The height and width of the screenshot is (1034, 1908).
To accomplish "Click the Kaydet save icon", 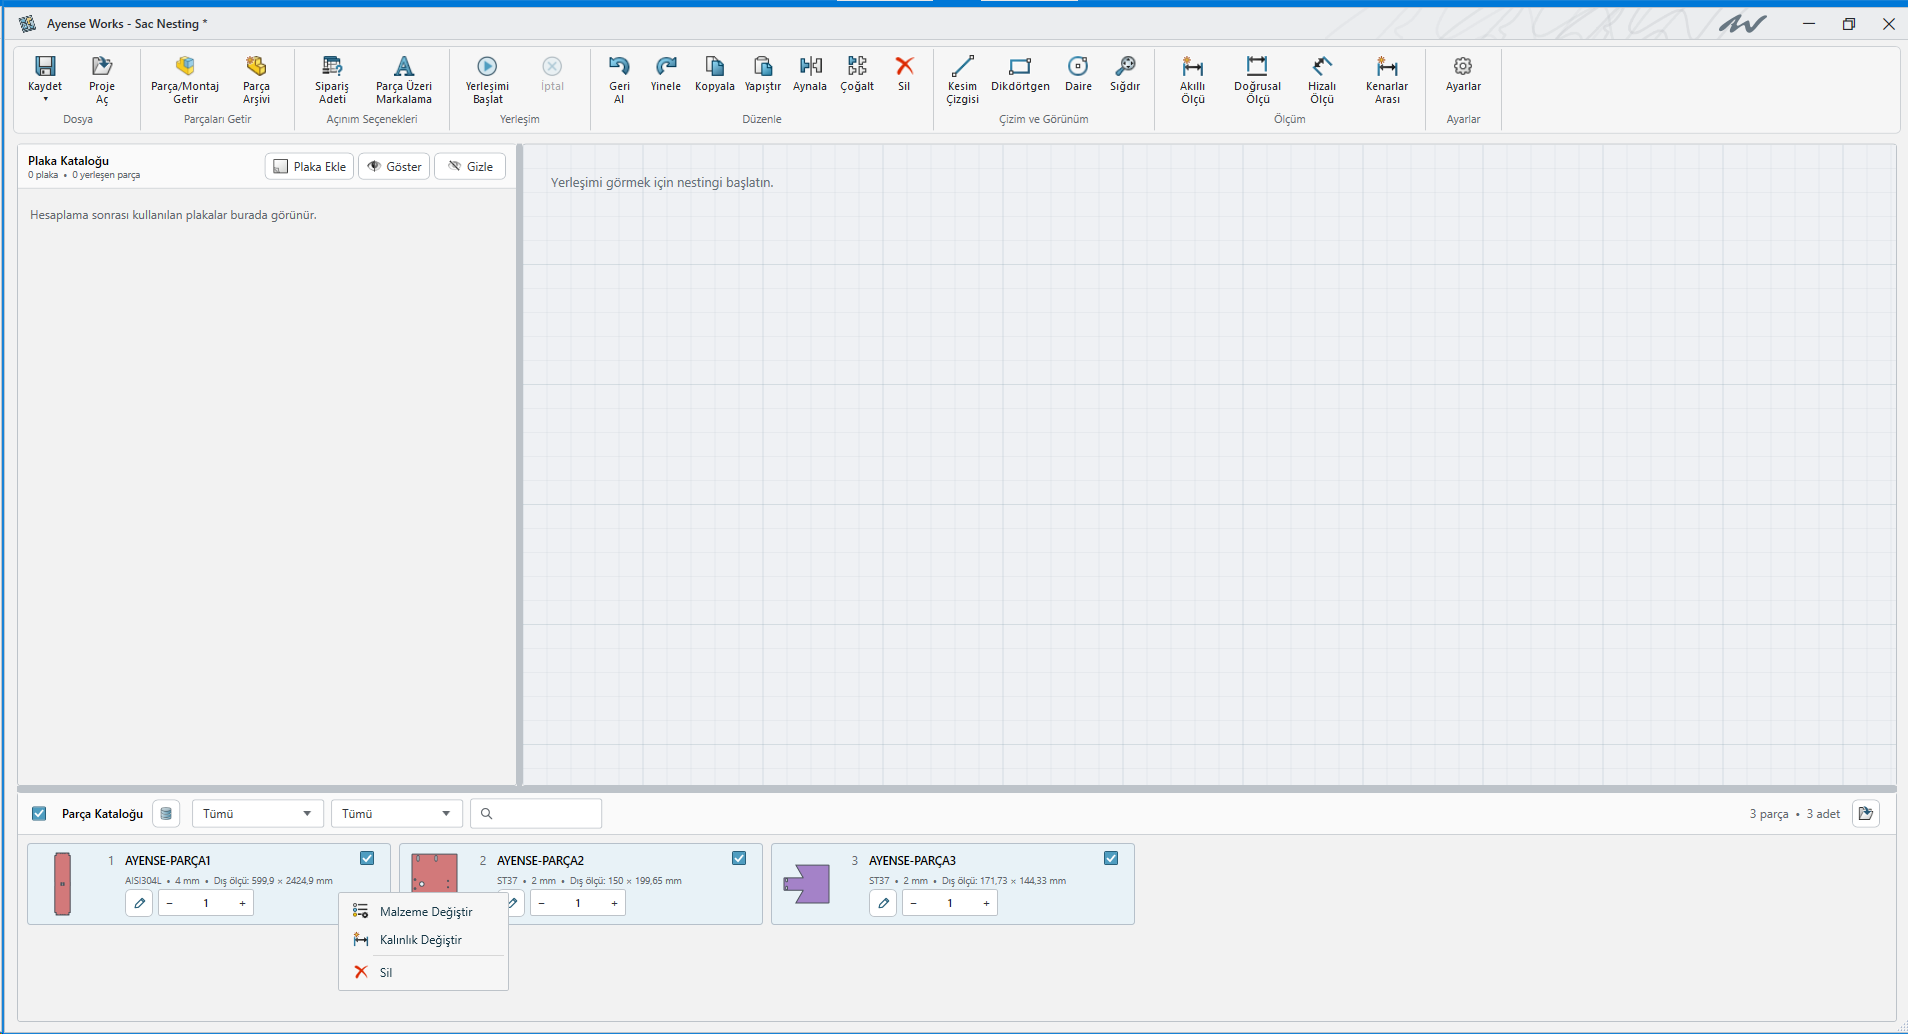I will coord(45,66).
